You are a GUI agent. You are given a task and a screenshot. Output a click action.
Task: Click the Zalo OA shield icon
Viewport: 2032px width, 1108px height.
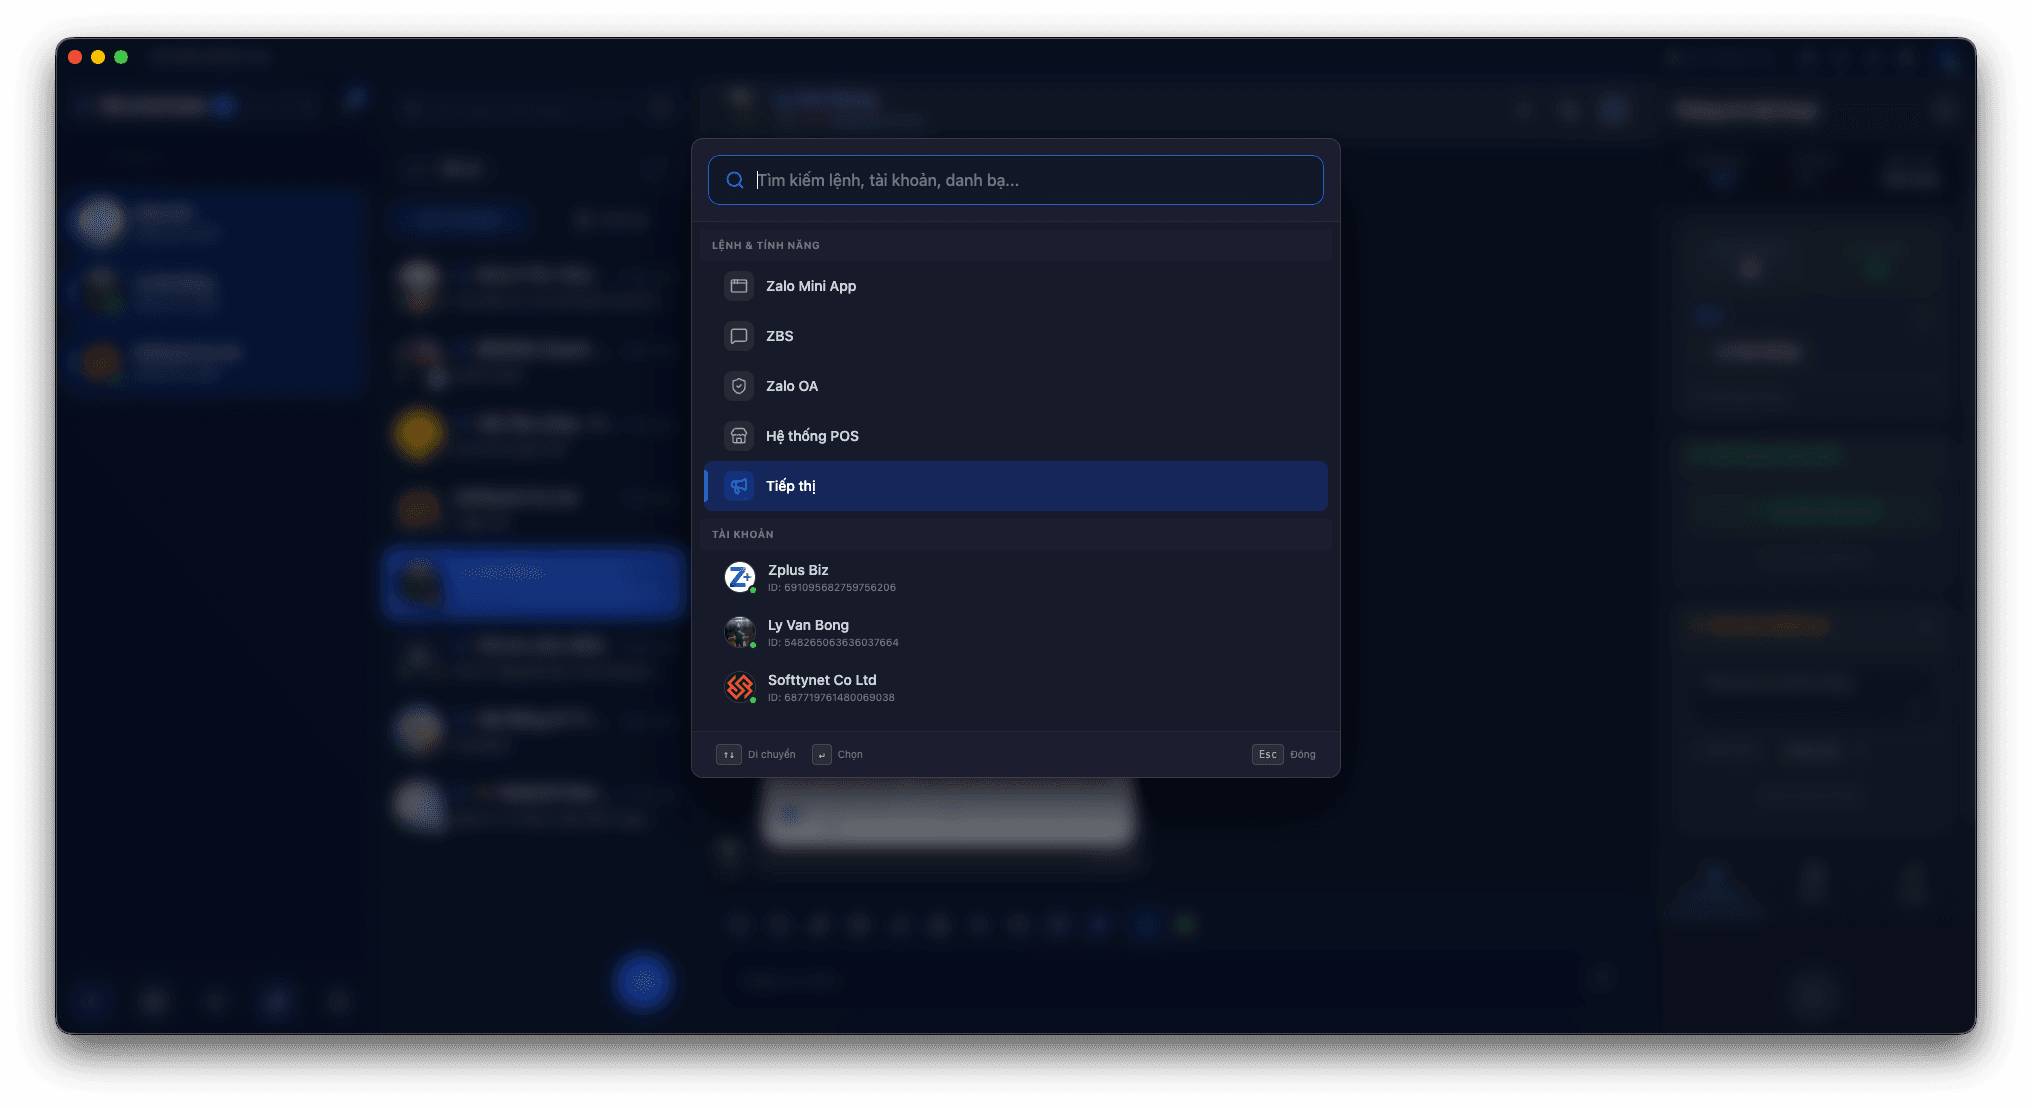pos(739,386)
